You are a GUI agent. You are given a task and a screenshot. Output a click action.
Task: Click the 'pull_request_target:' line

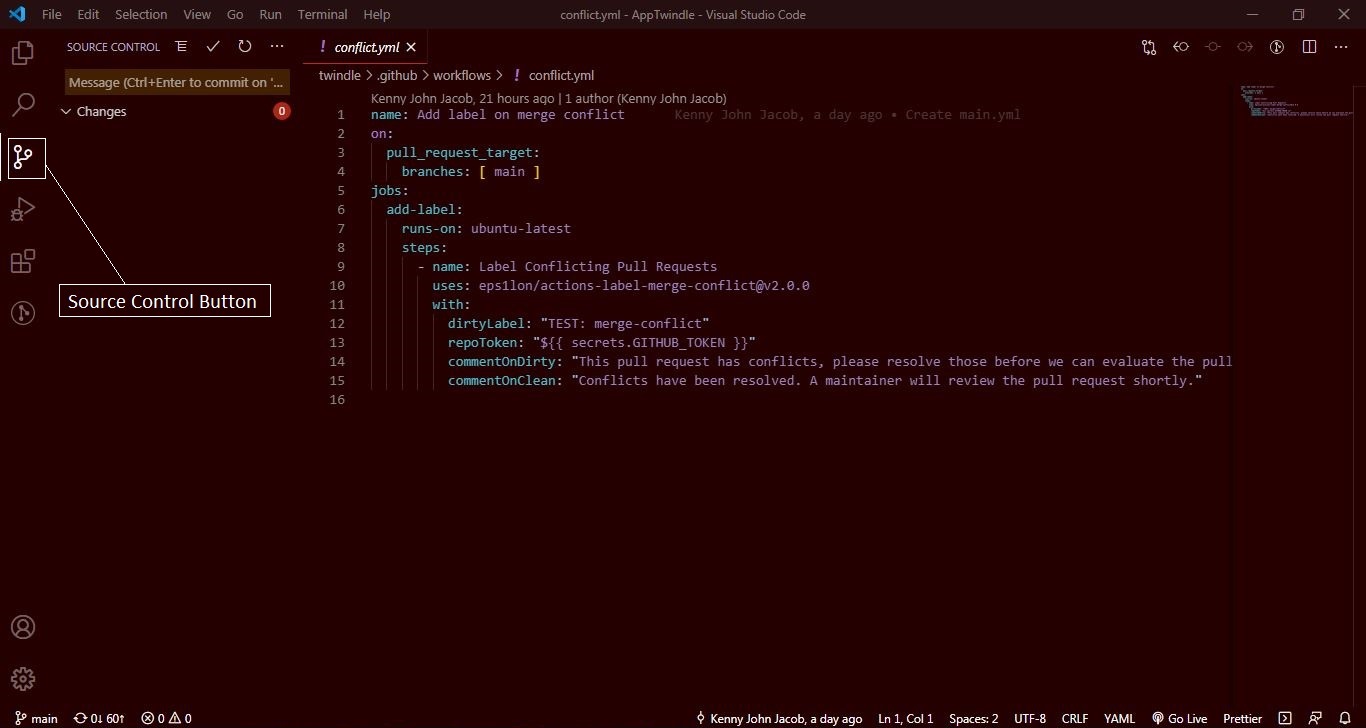463,152
